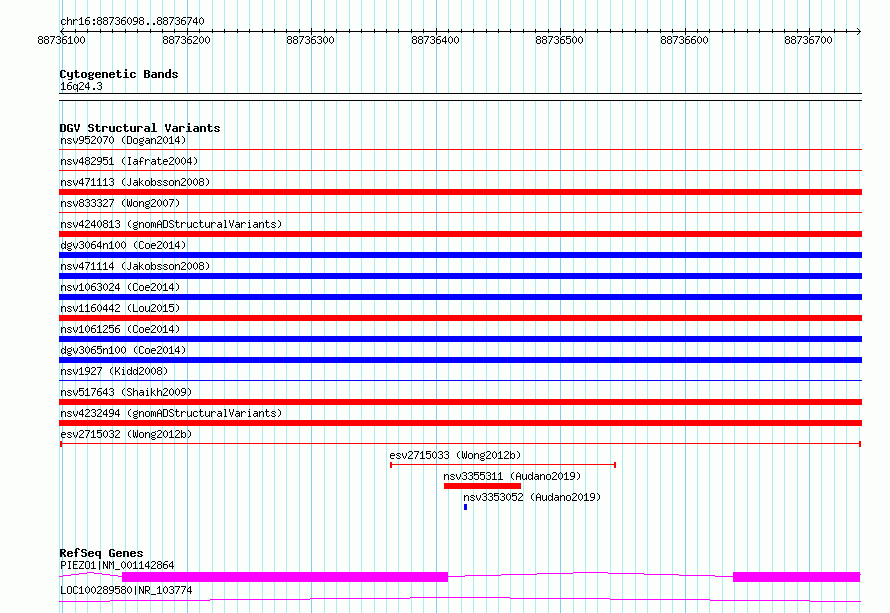Click ruler position 88736200
Image resolution: width=890 pixels, height=613 pixels.
186,40
